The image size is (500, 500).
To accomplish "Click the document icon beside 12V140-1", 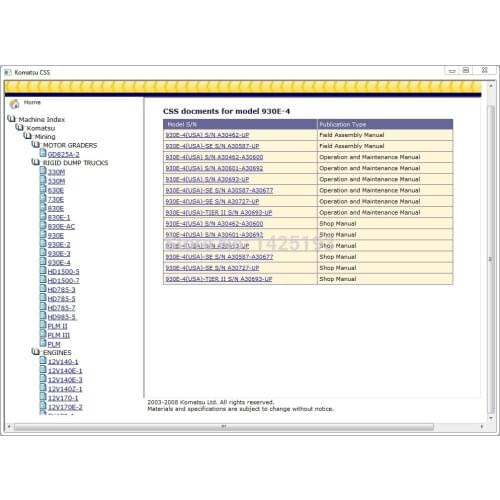I will coord(43,360).
